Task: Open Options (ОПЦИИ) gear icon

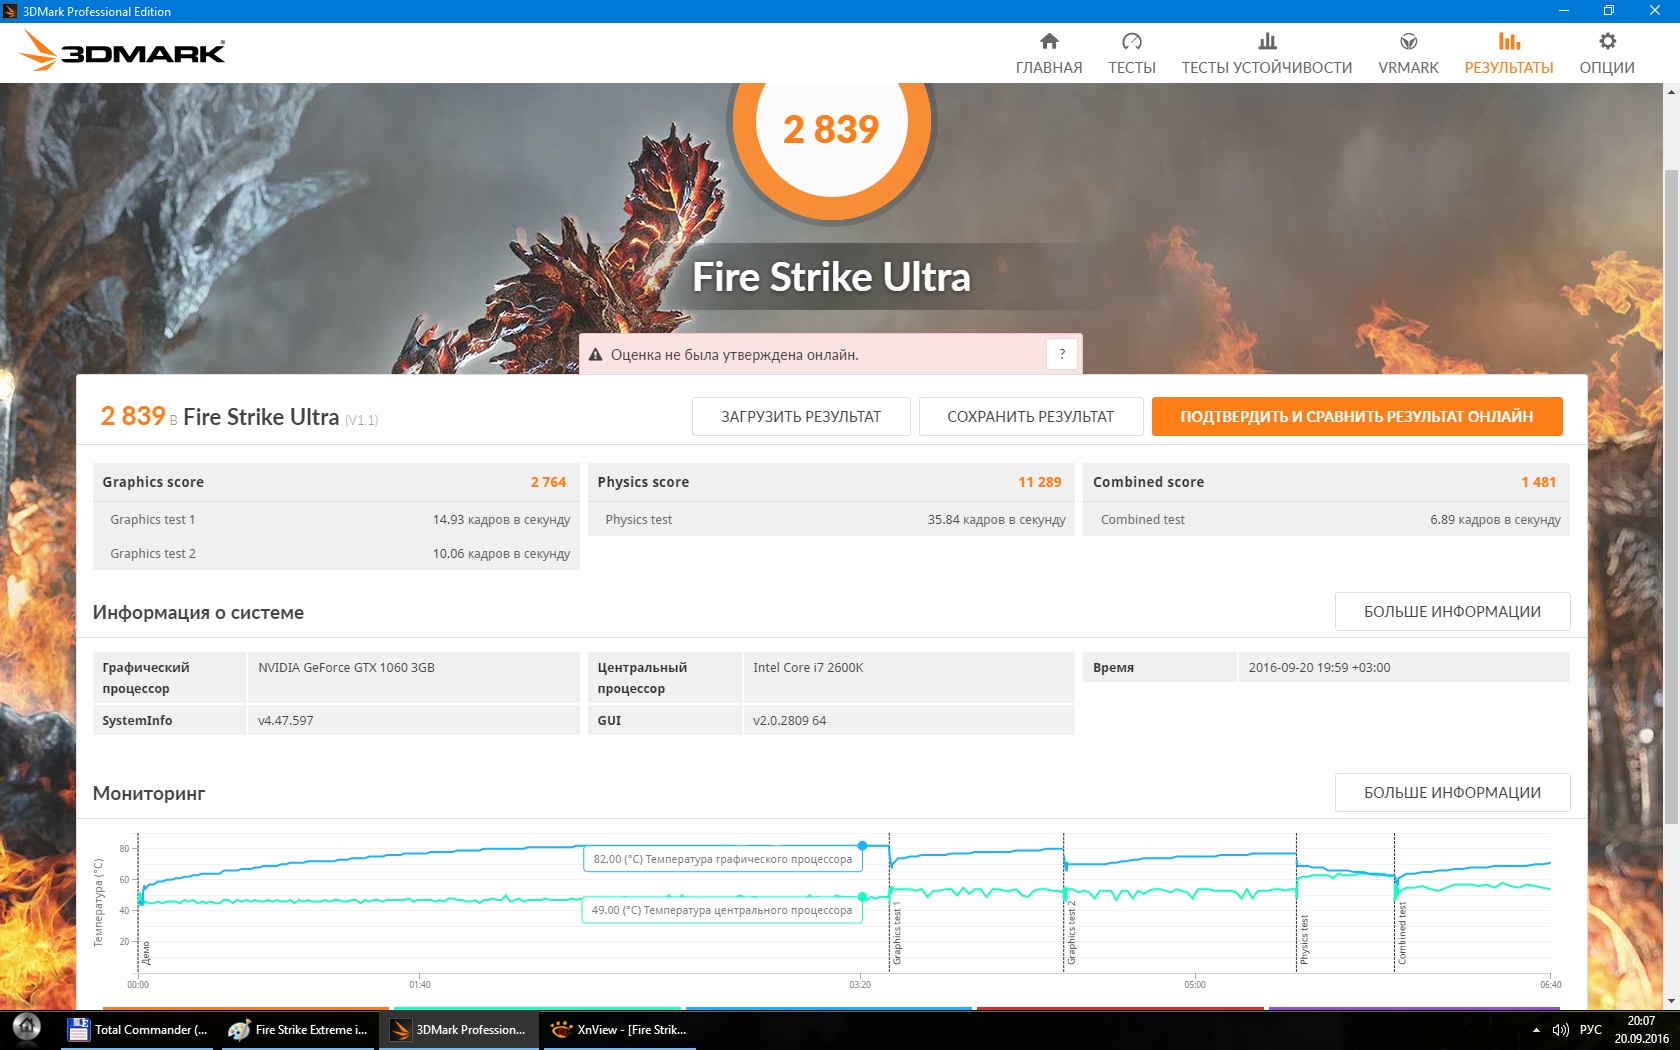Action: [x=1606, y=42]
